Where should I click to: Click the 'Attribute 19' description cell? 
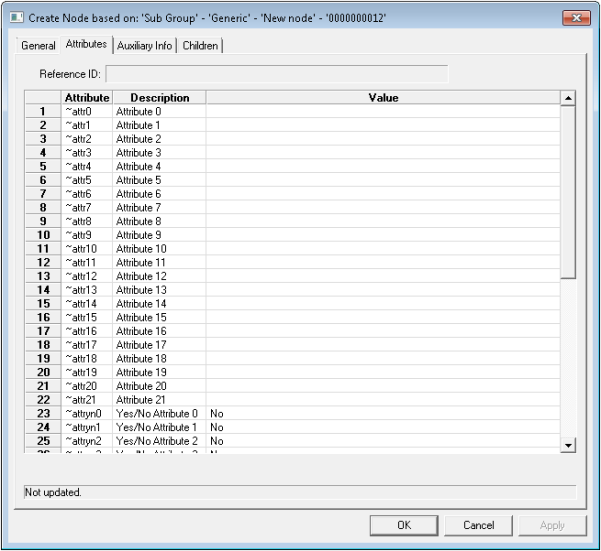[159, 372]
